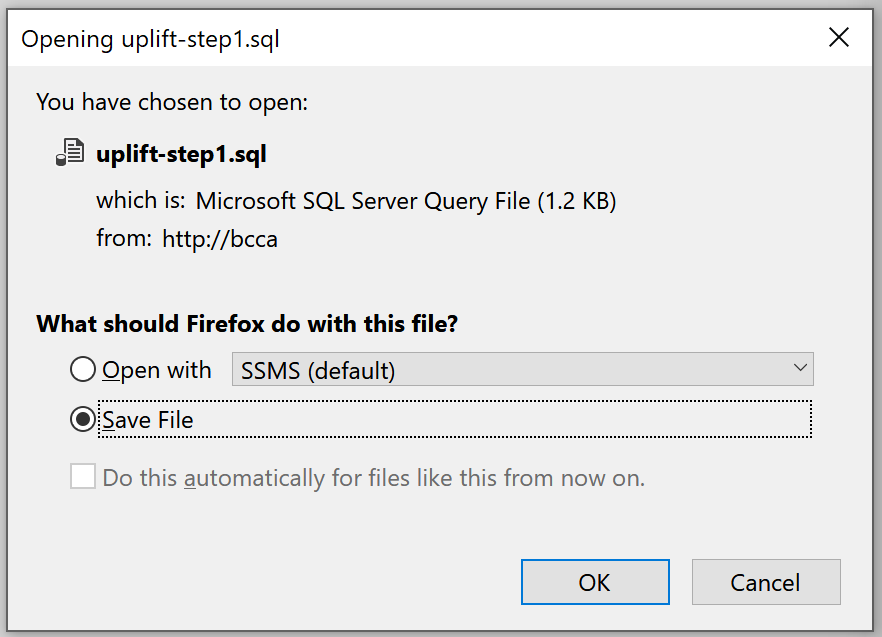Click the Save File label text
The image size is (882, 637).
(x=148, y=420)
